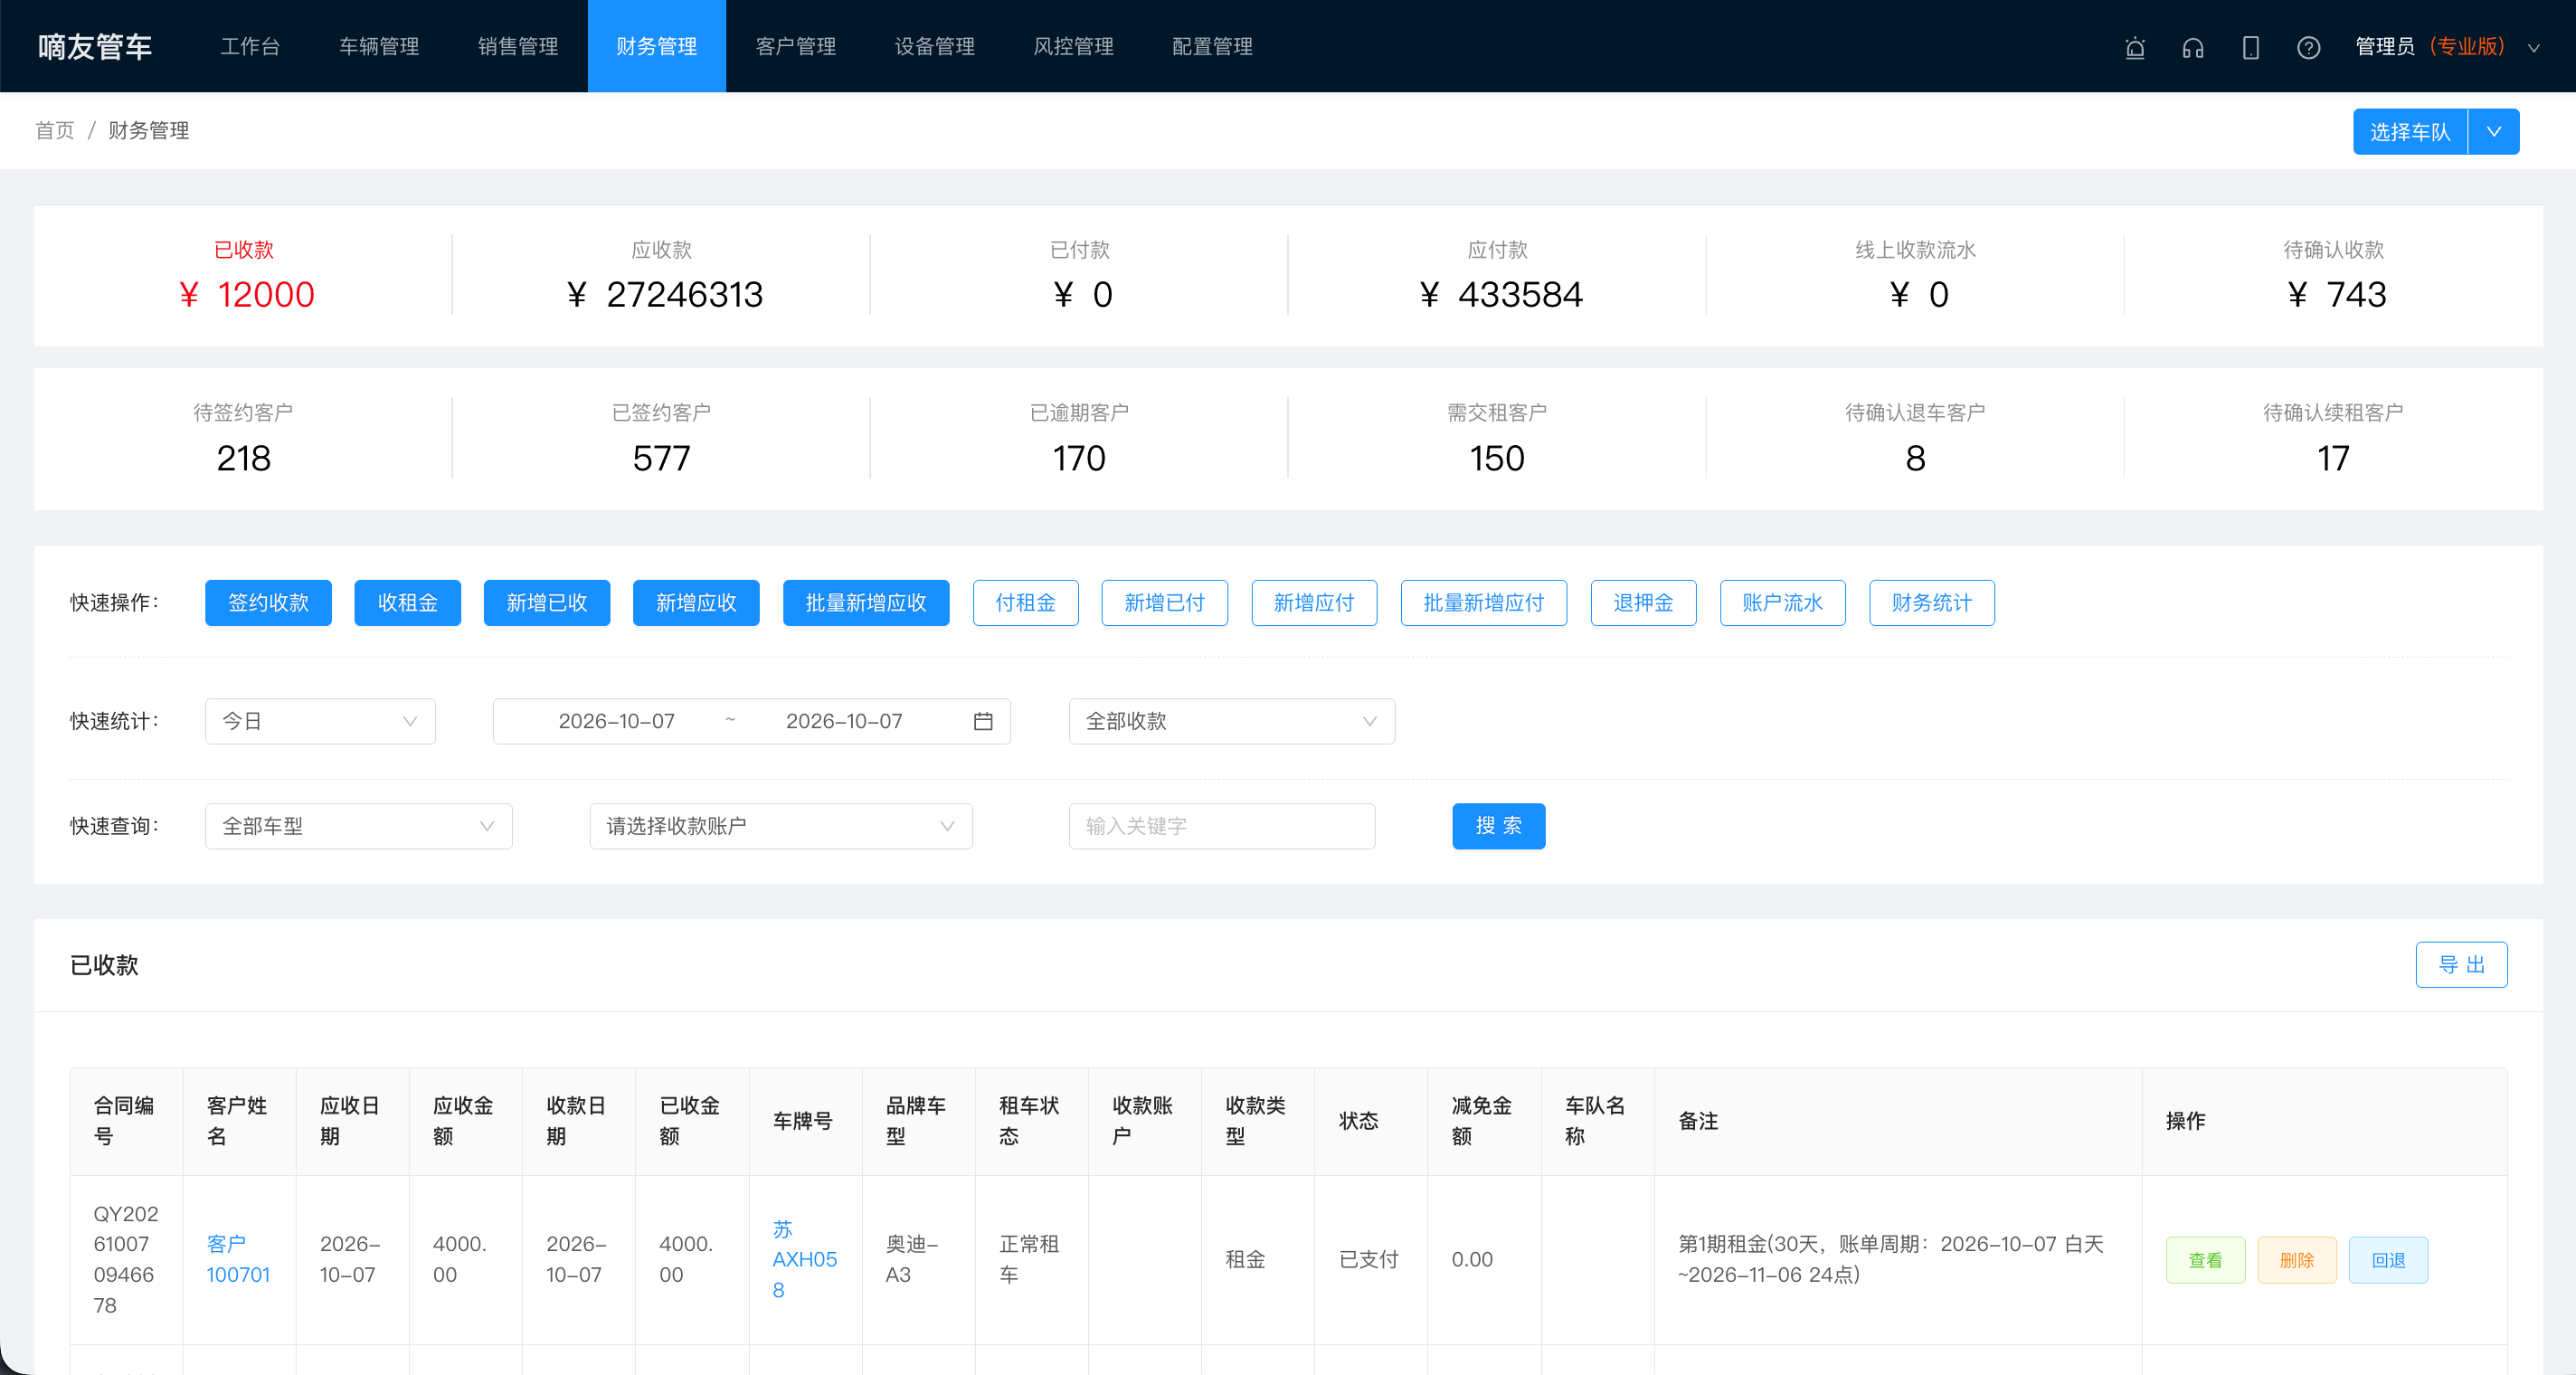Click the headset customer service icon
This screenshot has height=1375, width=2576.
click(2193, 47)
